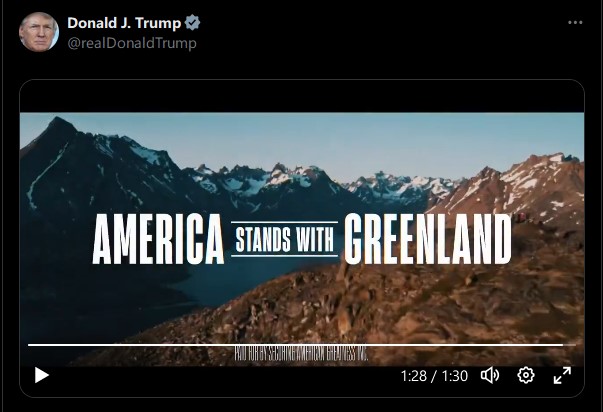Mute the video using the speaker icon

click(x=490, y=375)
